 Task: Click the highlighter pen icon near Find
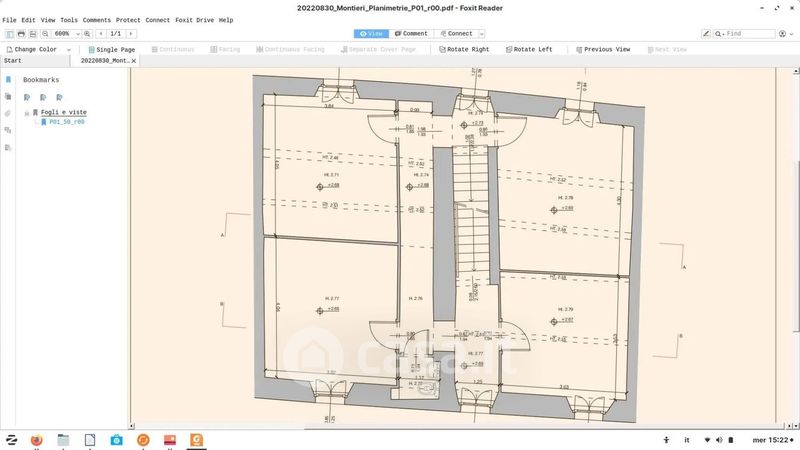point(707,34)
